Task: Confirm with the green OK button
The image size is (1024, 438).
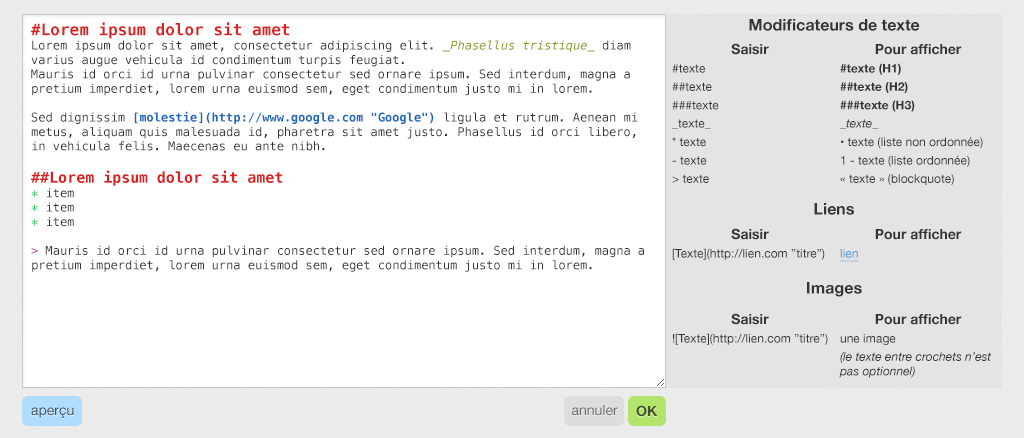Action: (x=647, y=411)
